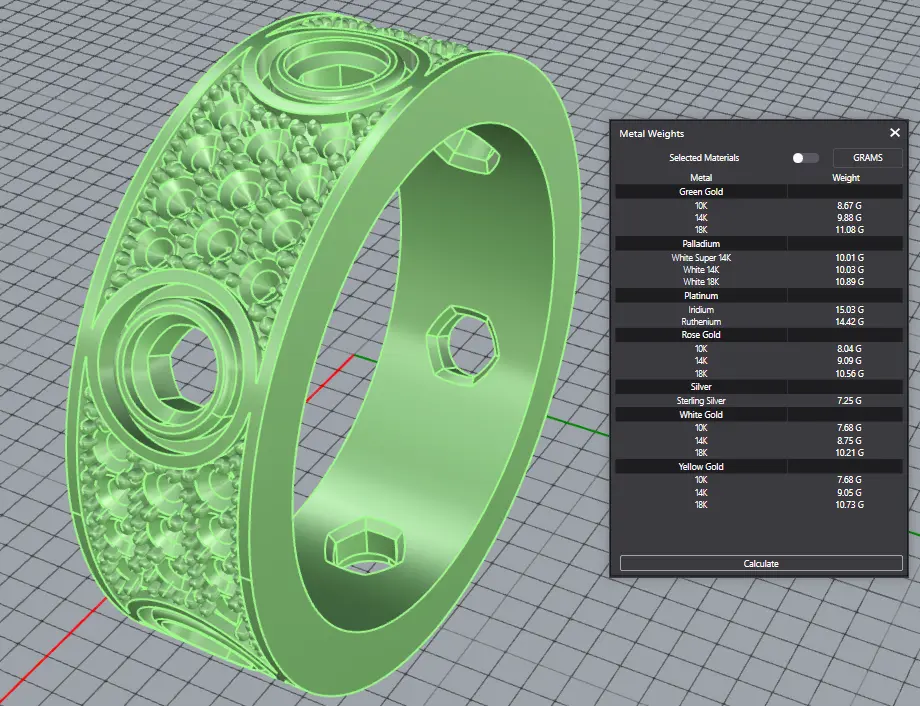The image size is (920, 706).
Task: Select the Silver group header
Action: click(x=701, y=386)
